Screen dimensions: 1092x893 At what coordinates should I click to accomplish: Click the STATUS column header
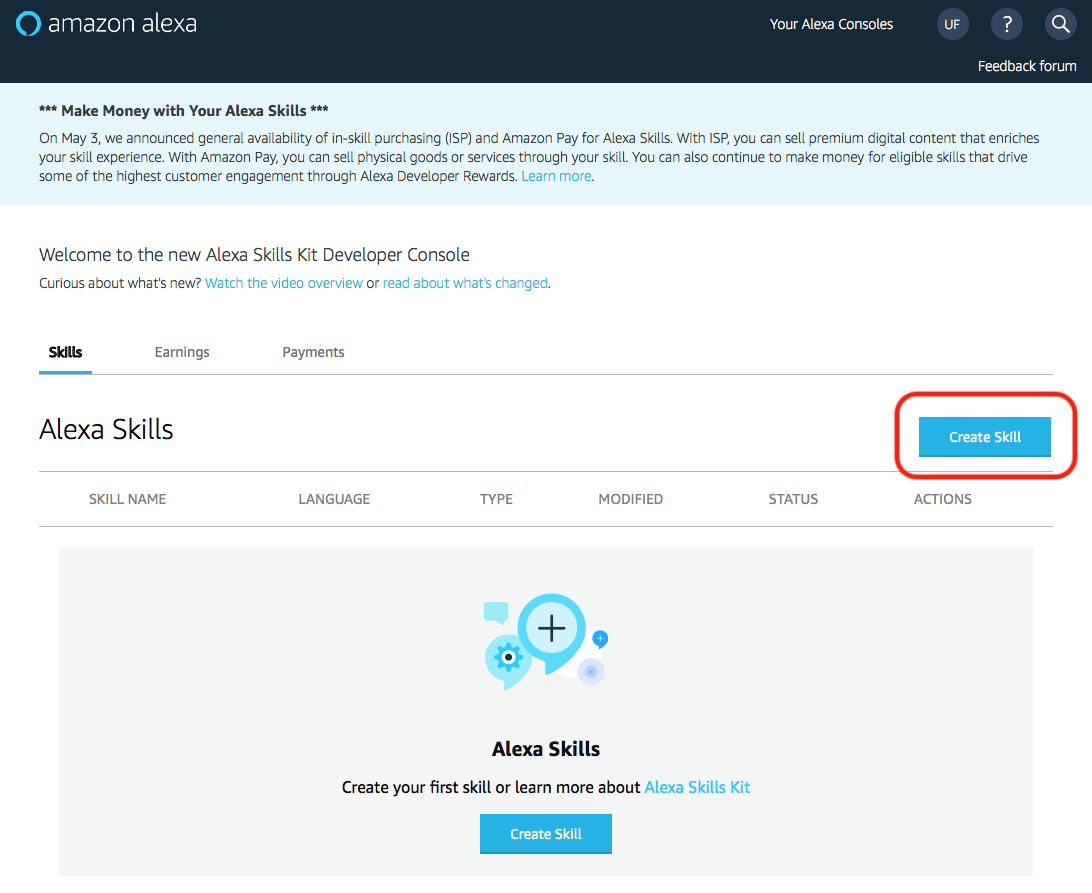coord(793,498)
